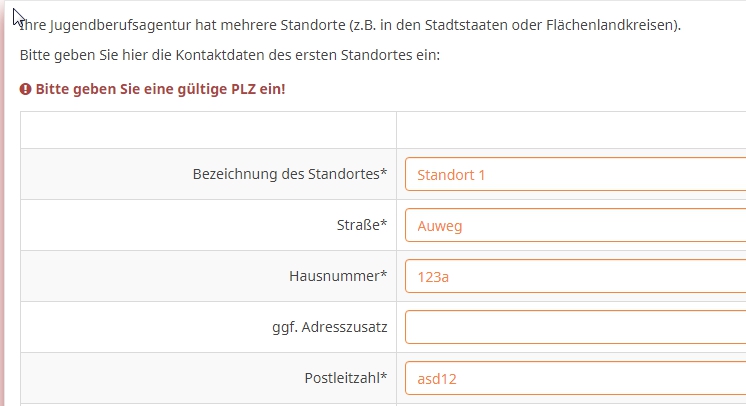Click the empty left table header cell

tap(208, 130)
